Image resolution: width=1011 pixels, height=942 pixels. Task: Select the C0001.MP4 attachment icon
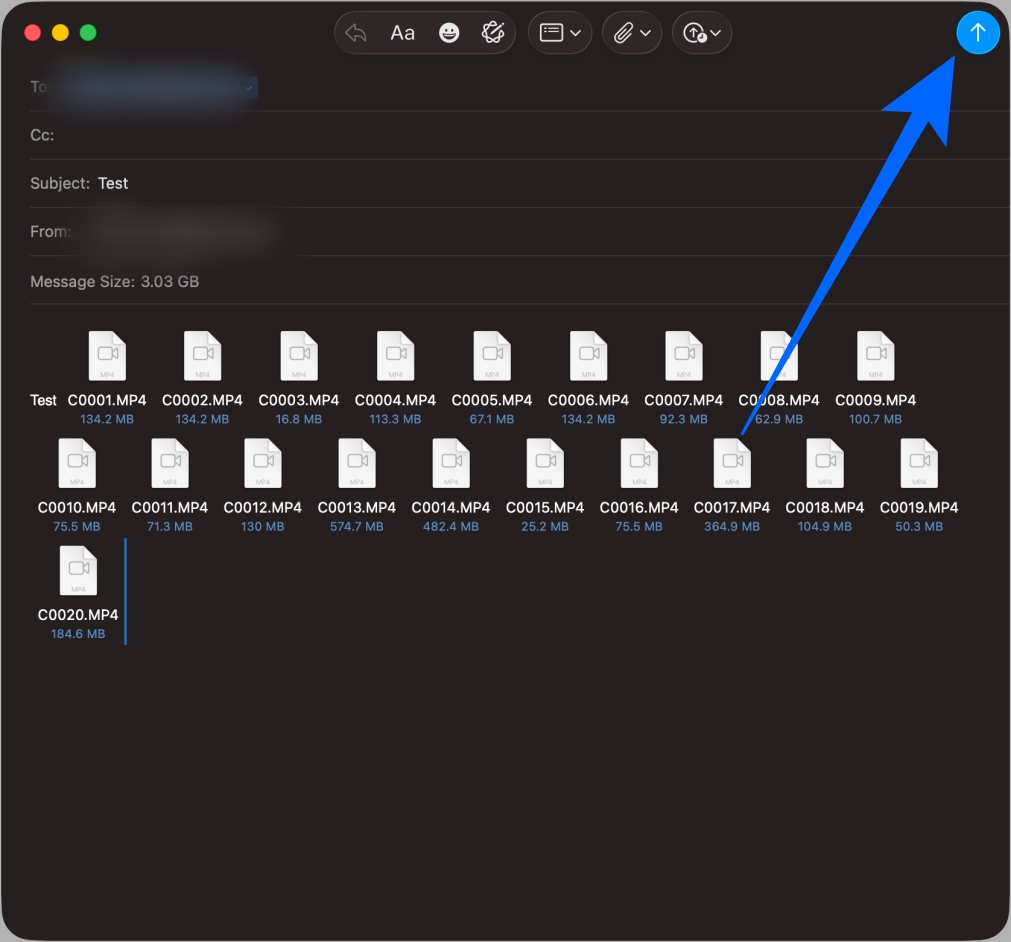pos(107,355)
